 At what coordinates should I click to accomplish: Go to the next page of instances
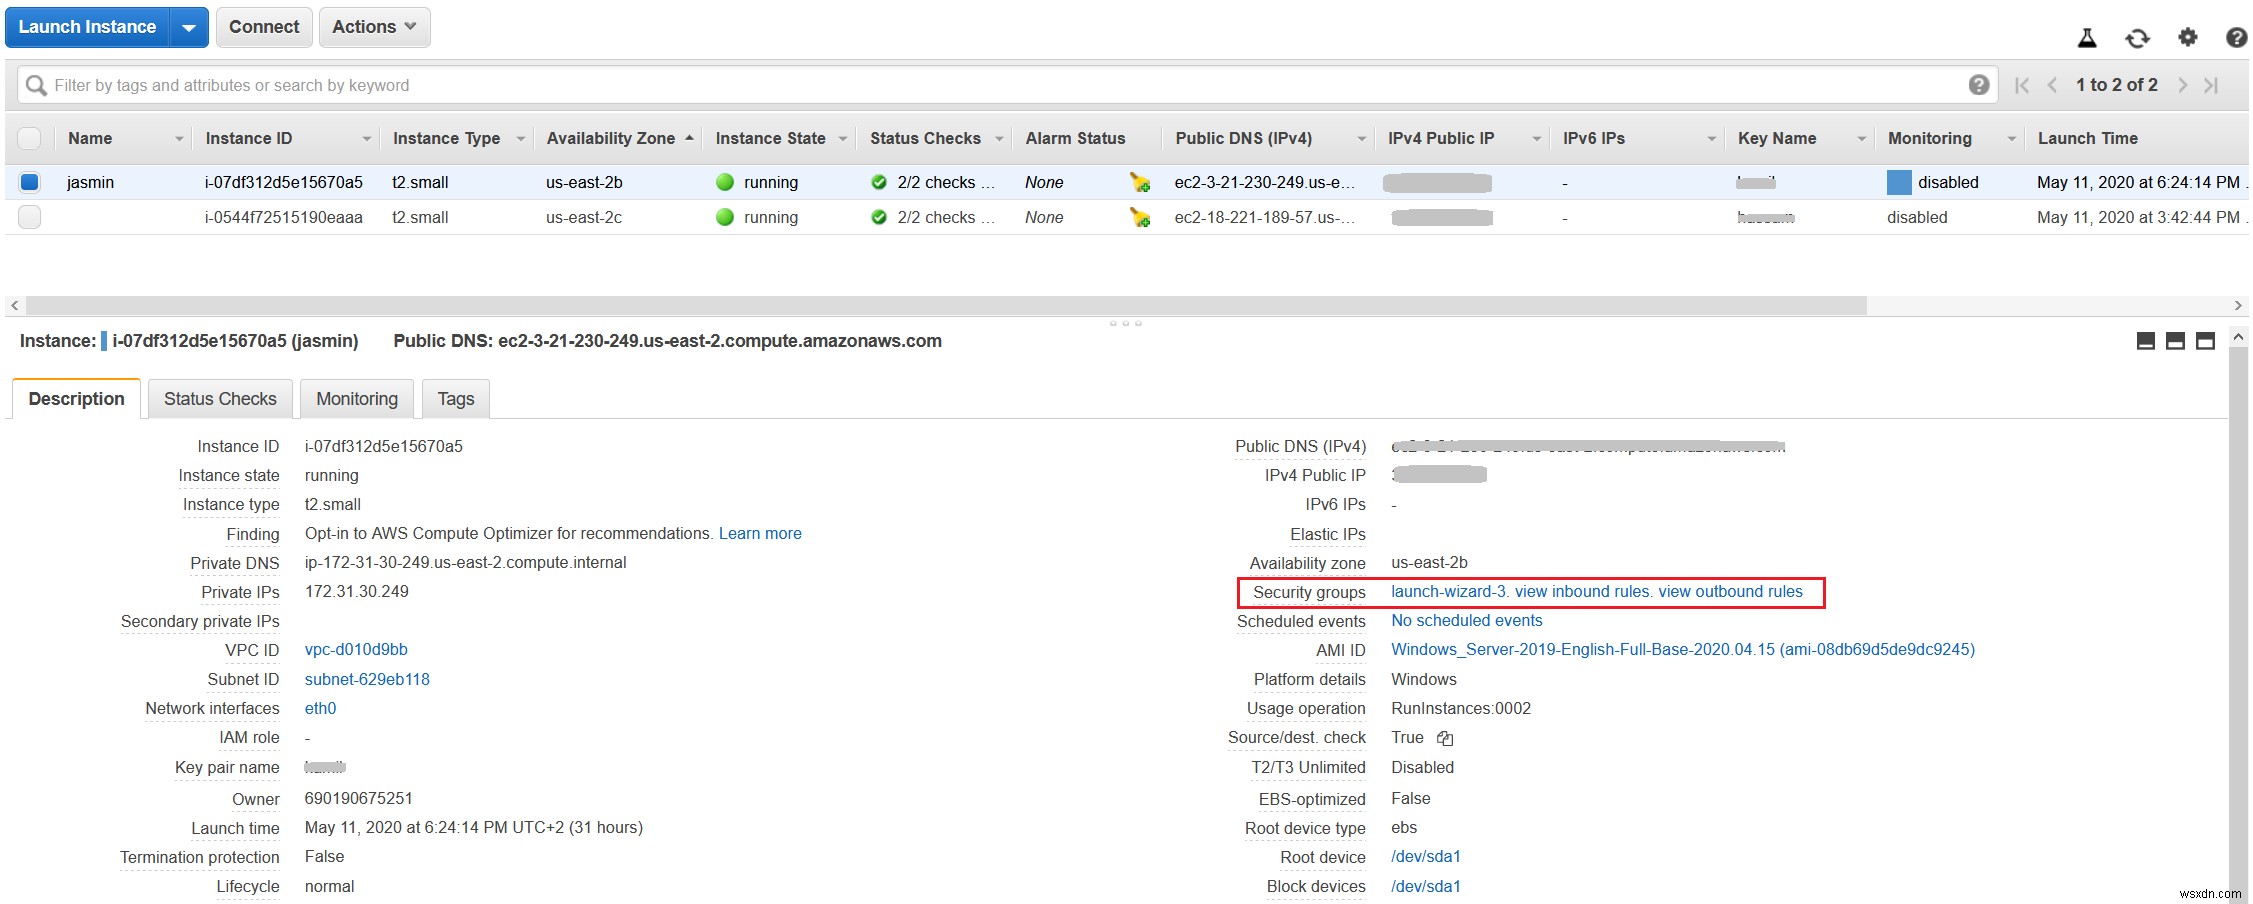(2182, 85)
